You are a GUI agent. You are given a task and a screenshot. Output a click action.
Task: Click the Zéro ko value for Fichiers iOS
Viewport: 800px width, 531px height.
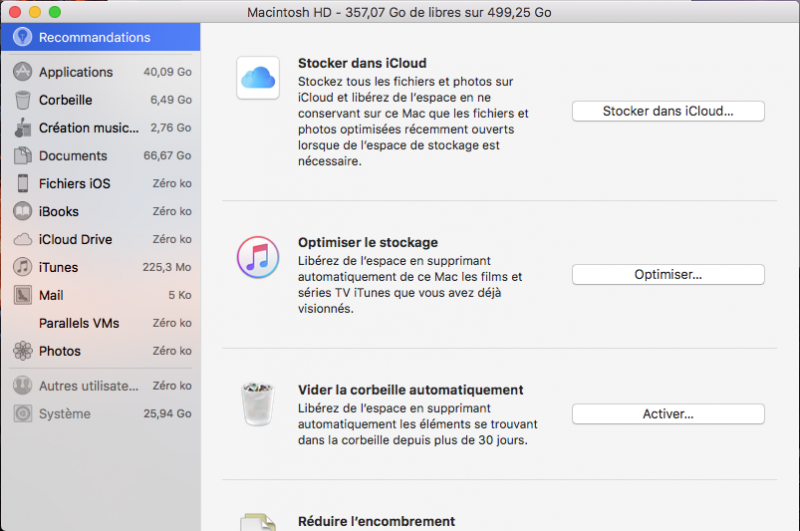click(x=172, y=183)
